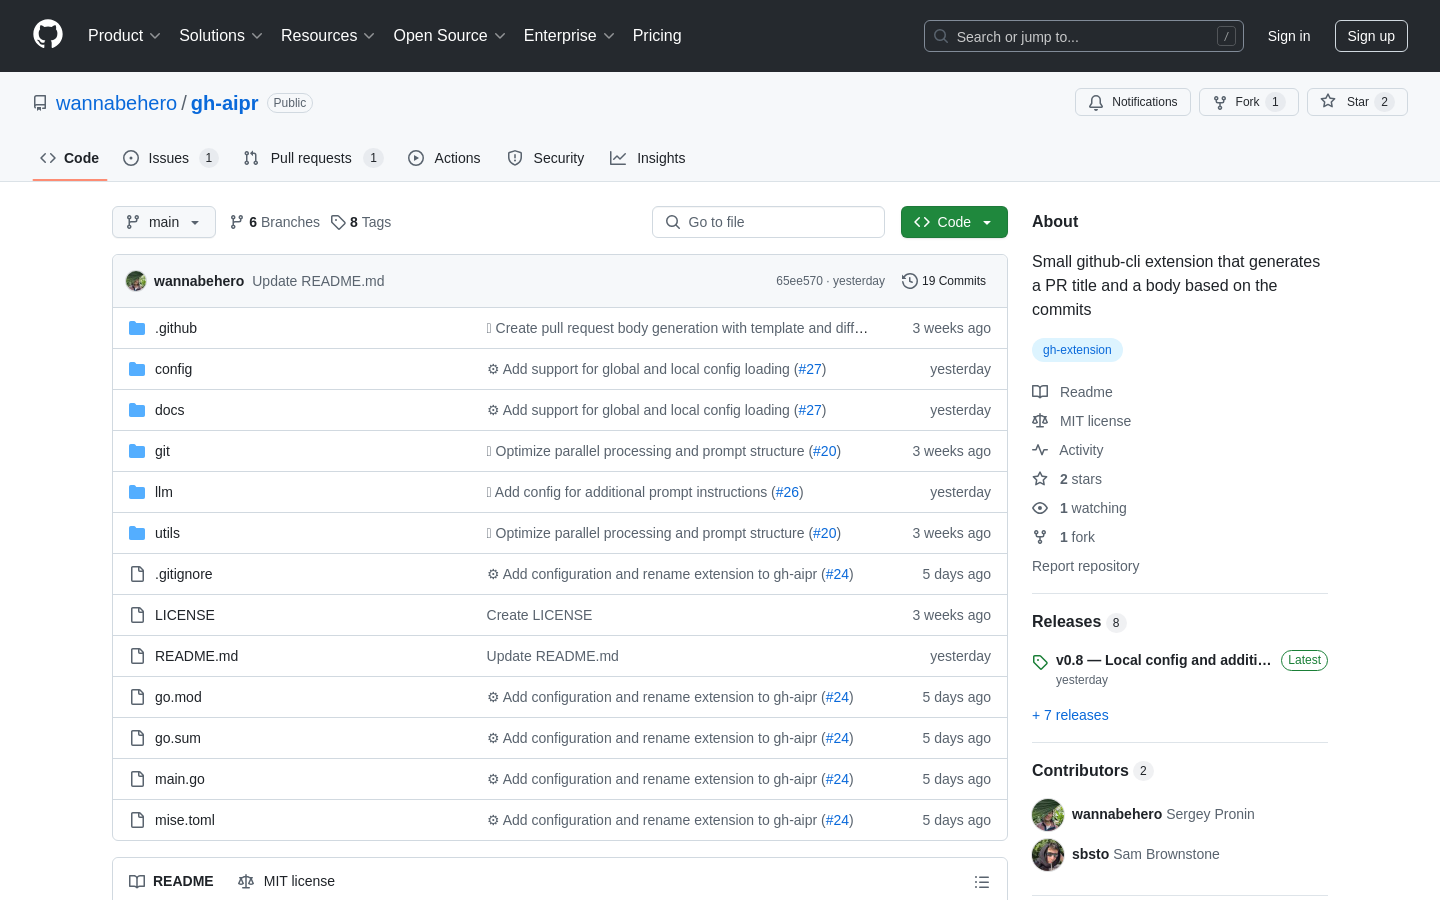This screenshot has width=1440, height=900.
Task: Open the main branch selector dropdown
Action: pos(164,222)
